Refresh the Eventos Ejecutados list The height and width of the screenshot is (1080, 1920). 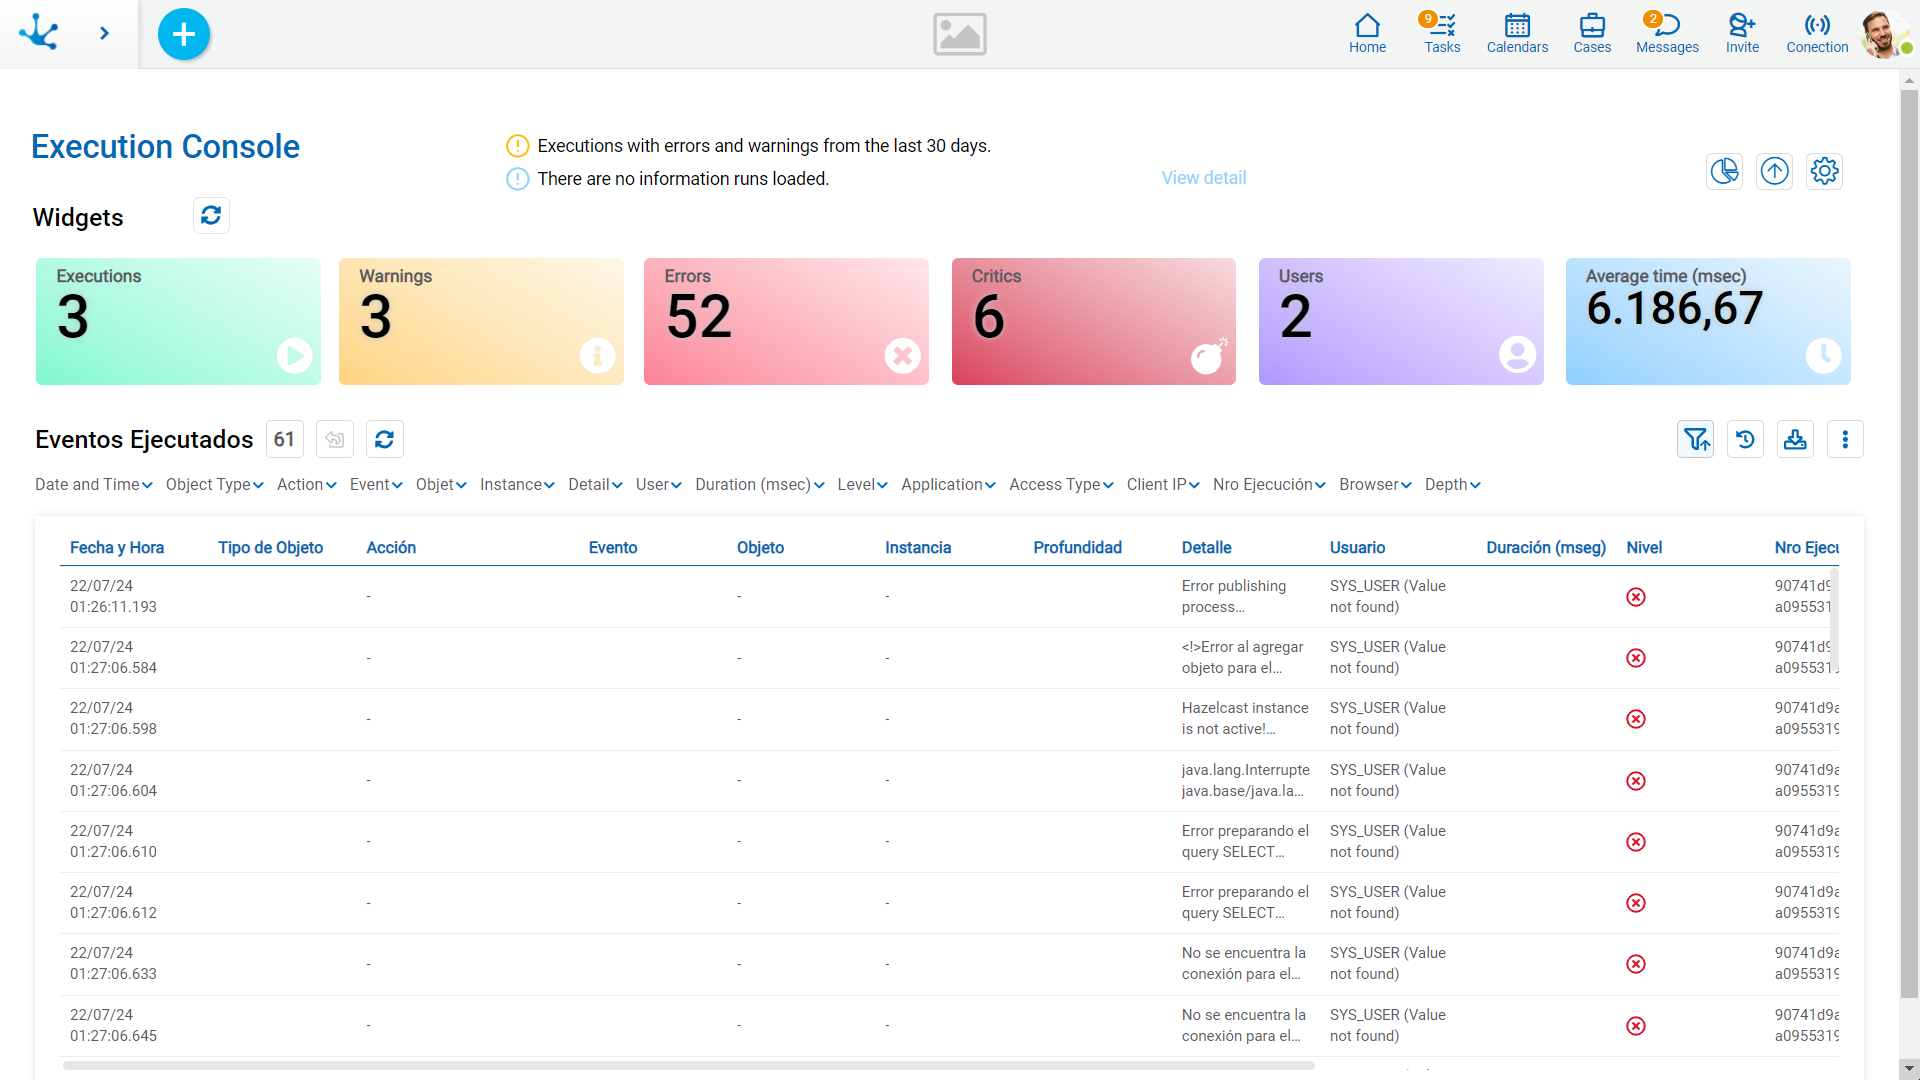pos(384,439)
